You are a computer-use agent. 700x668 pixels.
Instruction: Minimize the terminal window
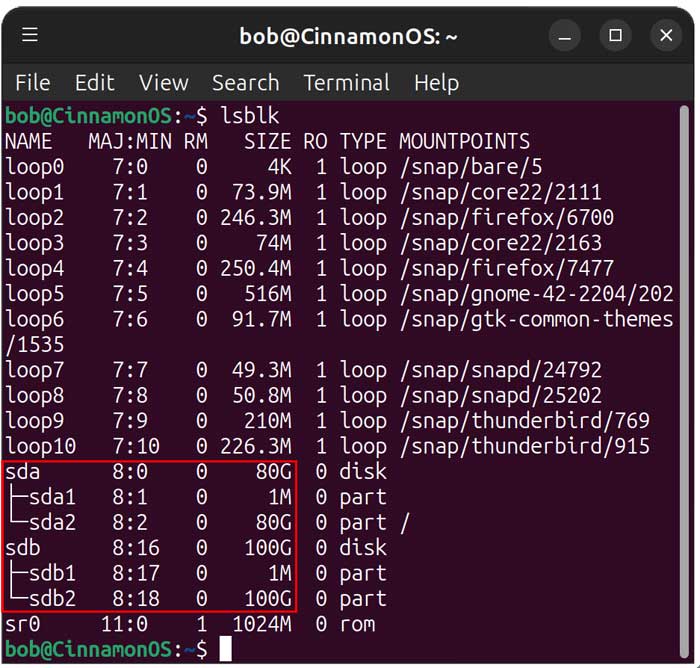click(x=564, y=35)
